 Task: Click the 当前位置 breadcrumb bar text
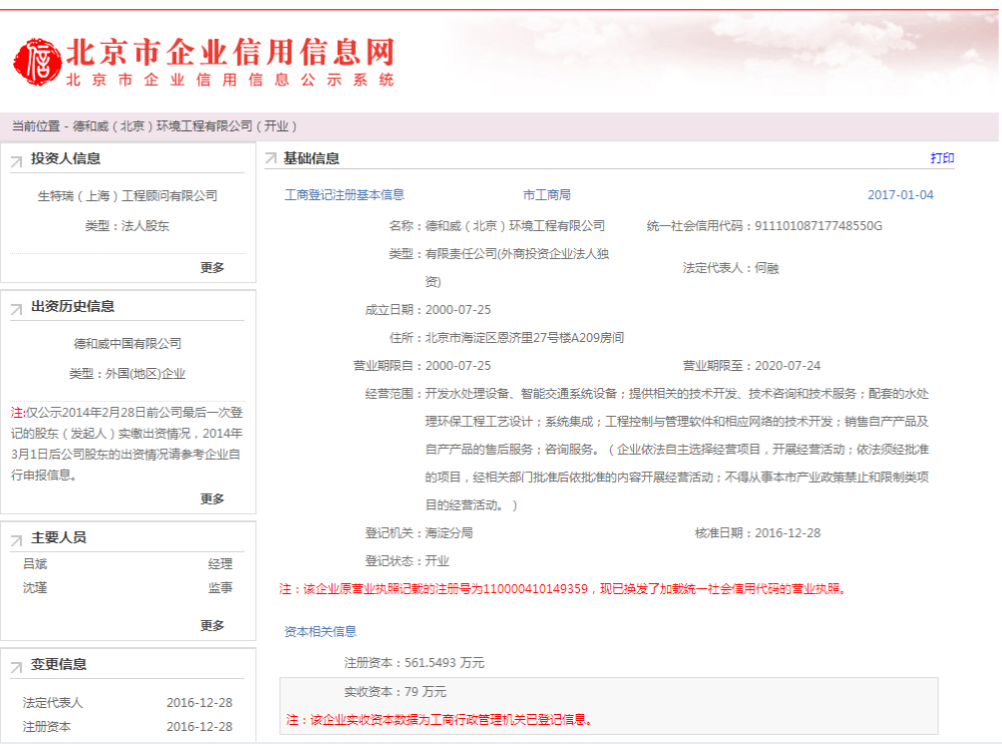click(155, 126)
